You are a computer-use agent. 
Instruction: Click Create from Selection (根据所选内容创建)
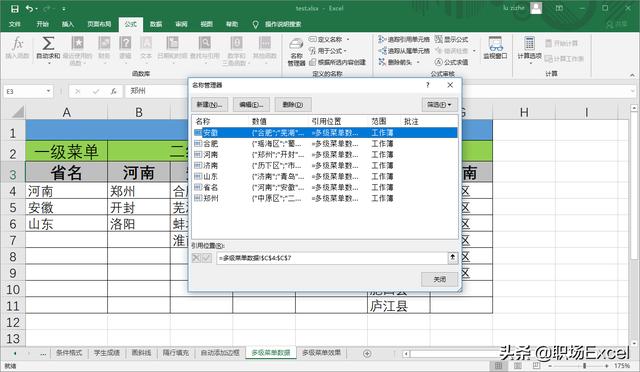click(338, 62)
